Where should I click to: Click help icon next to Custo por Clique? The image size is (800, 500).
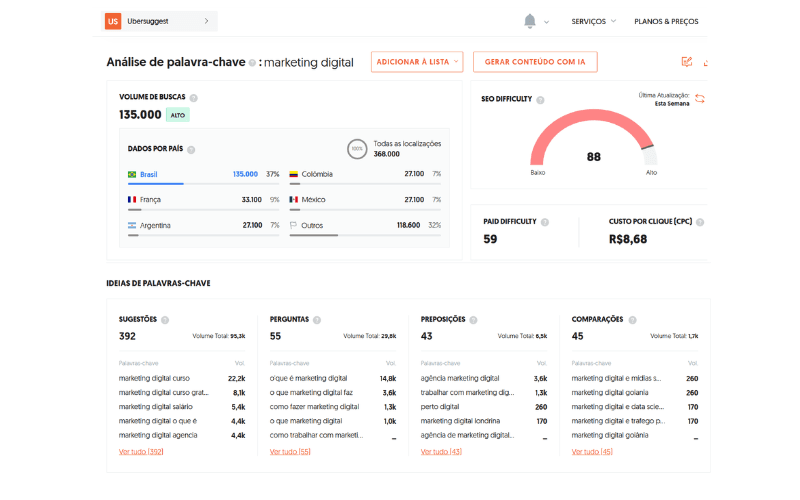pos(700,222)
